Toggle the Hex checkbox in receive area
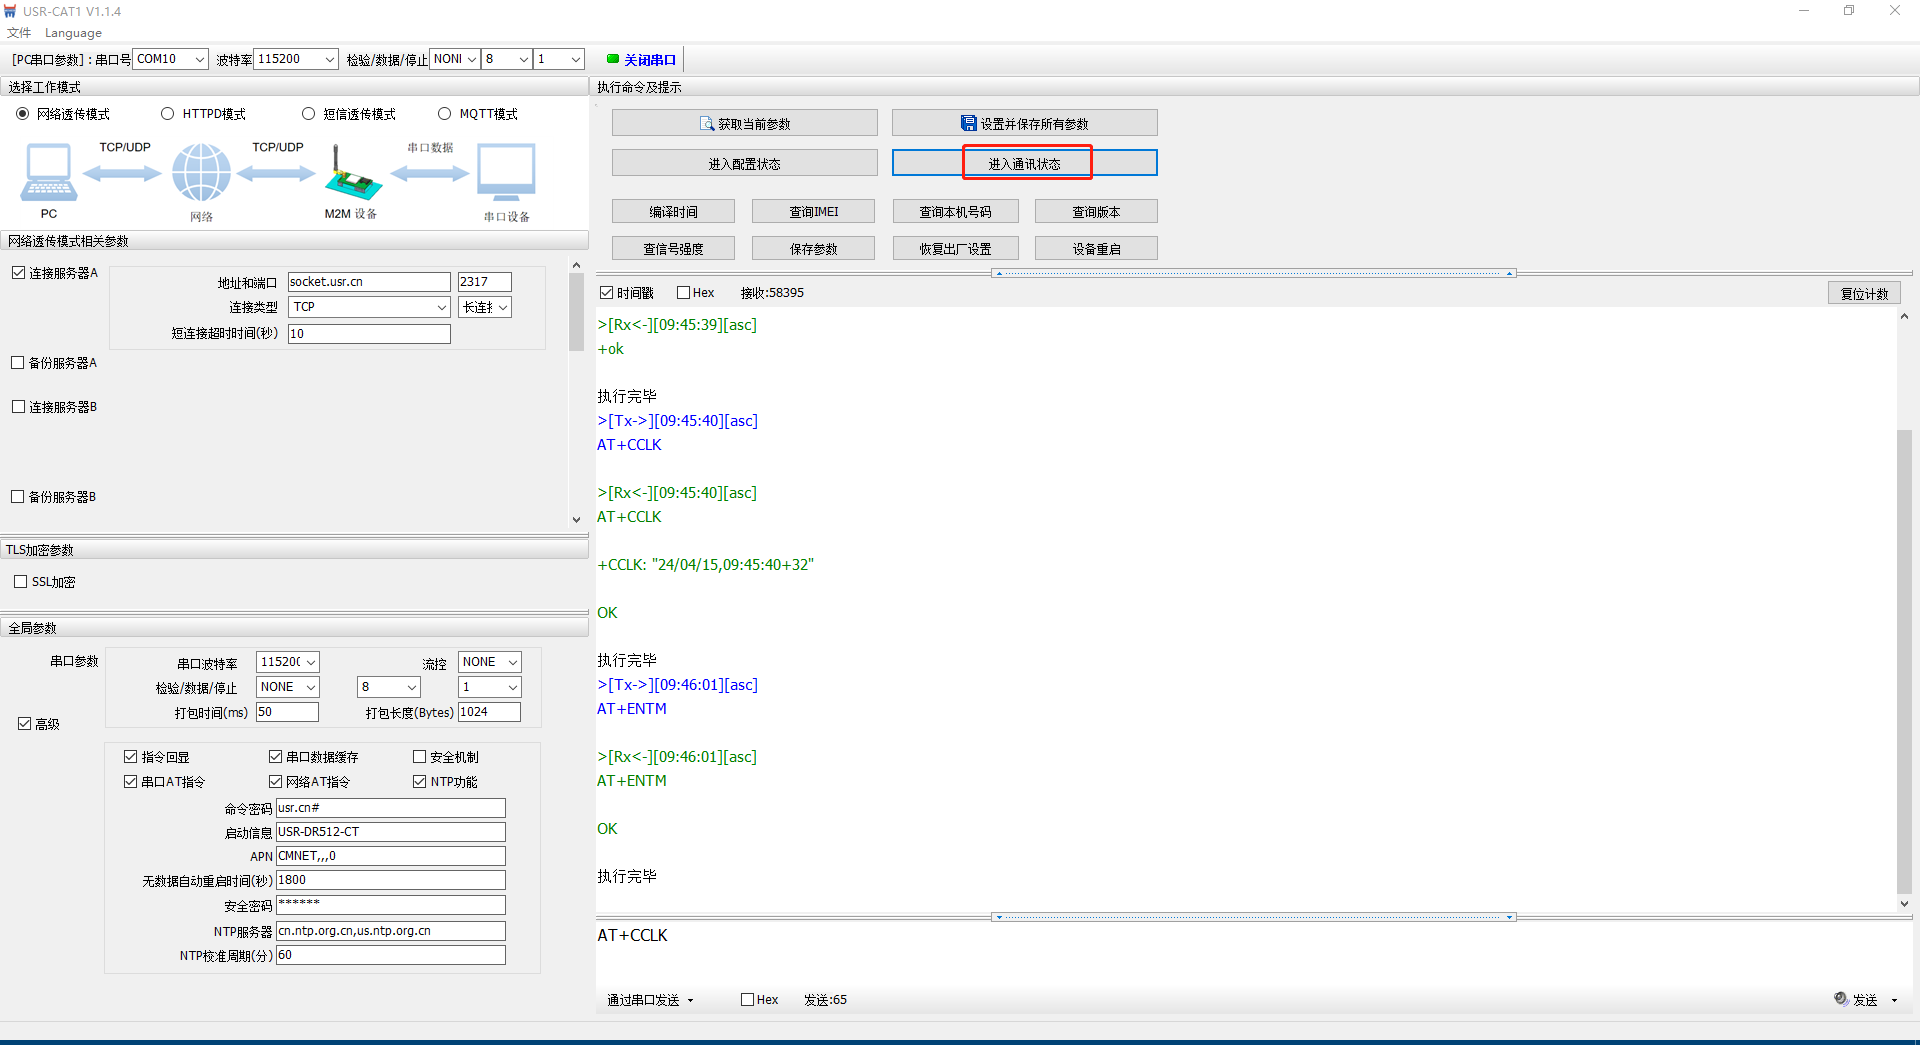This screenshot has height=1045, width=1920. point(684,293)
